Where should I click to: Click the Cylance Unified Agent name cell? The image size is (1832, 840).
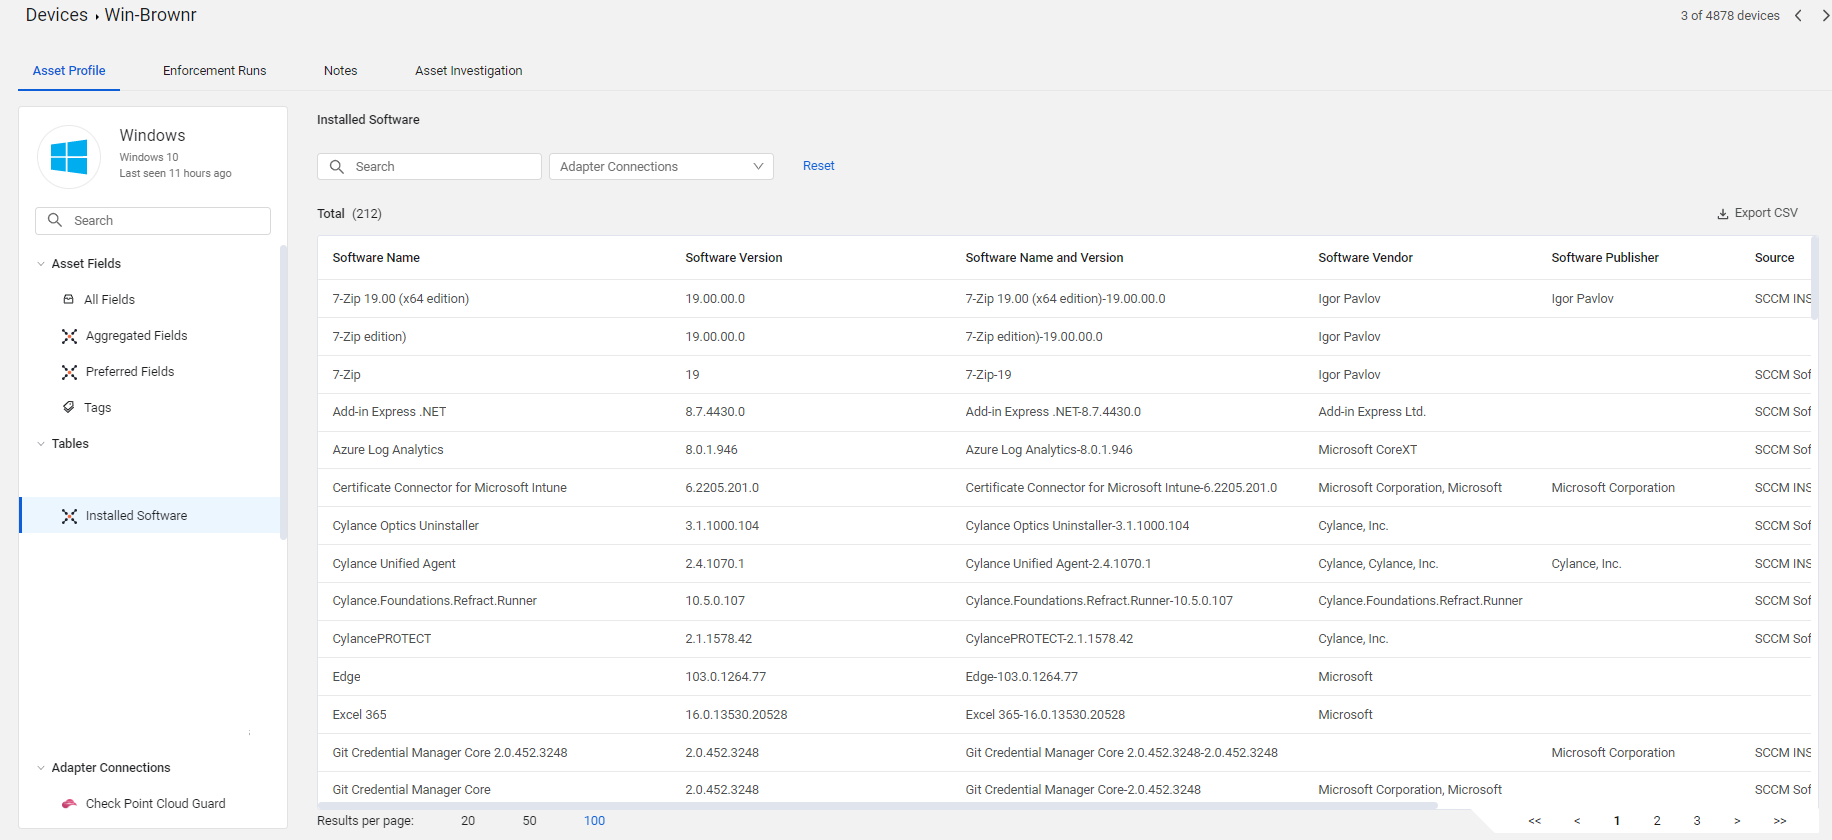pos(394,564)
